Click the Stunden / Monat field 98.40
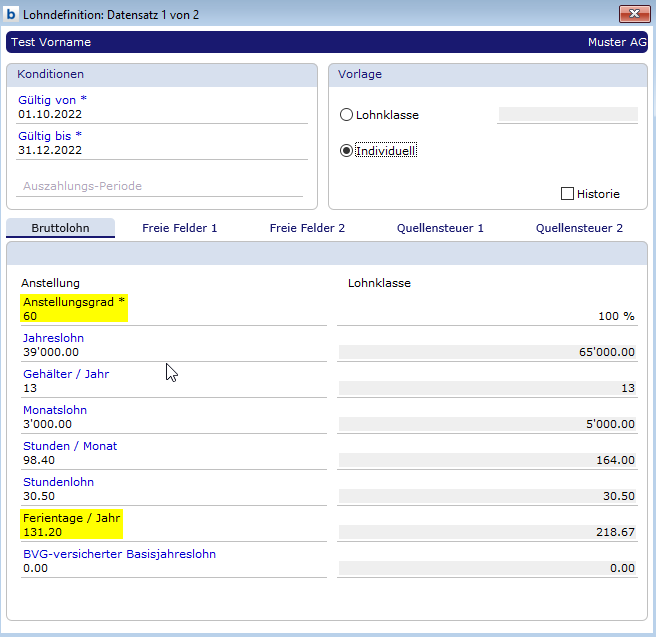The width and height of the screenshot is (656, 637). pyautogui.click(x=170, y=460)
